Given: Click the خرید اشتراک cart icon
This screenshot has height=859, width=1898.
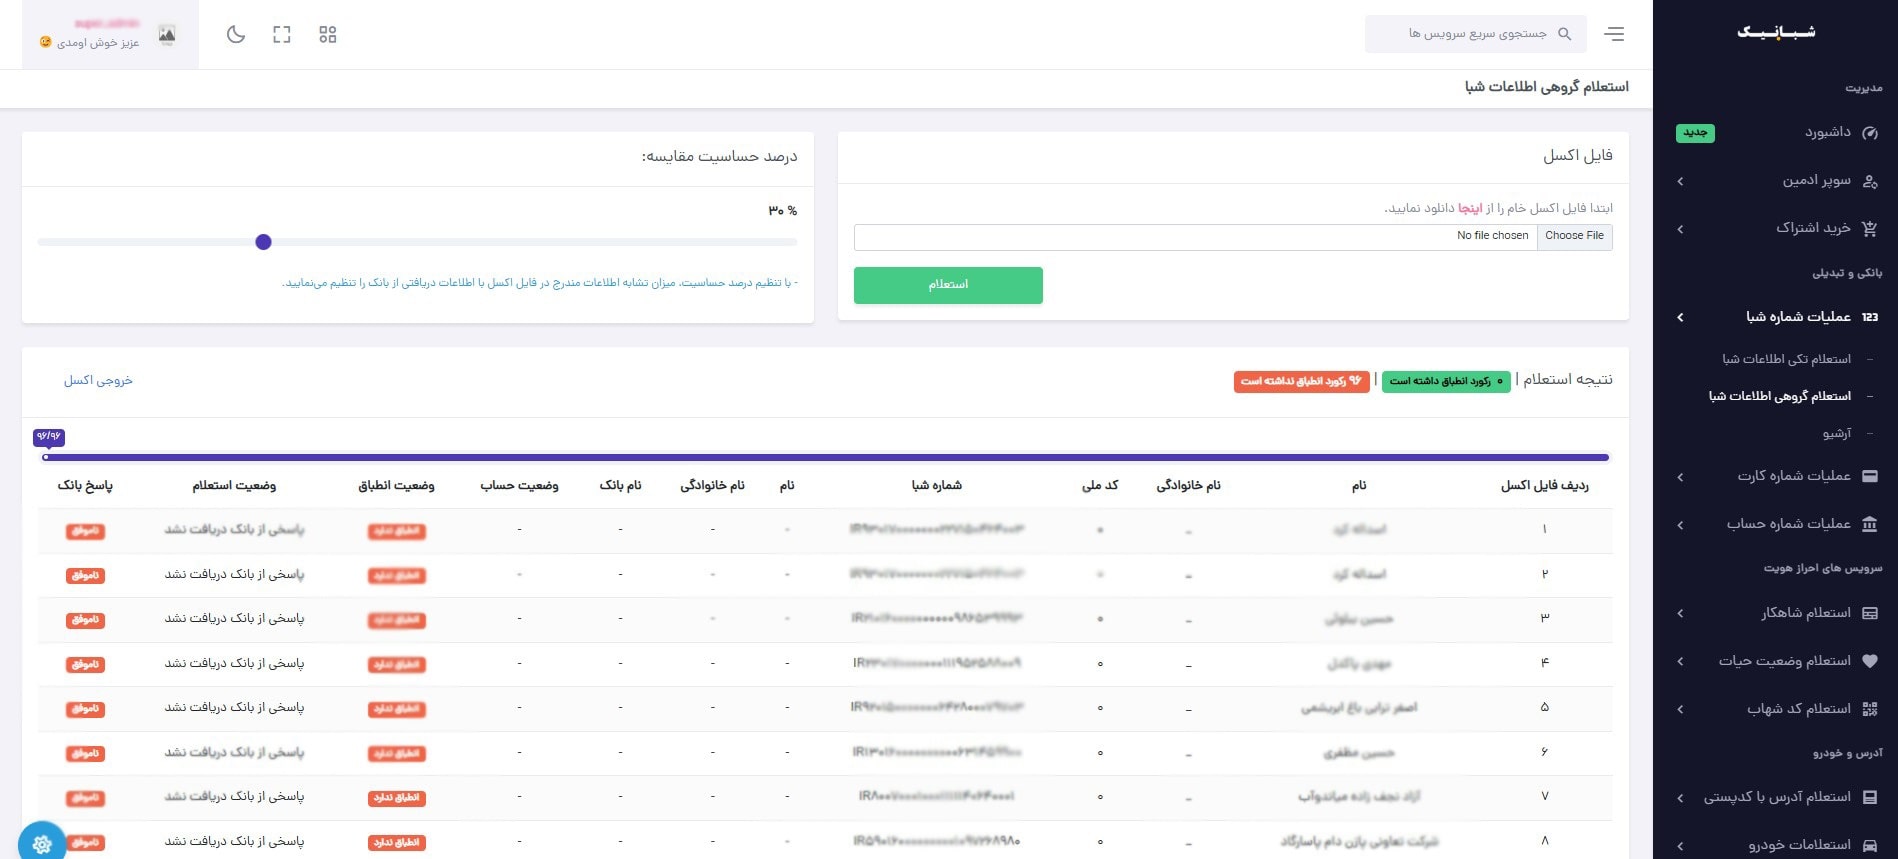Looking at the screenshot, I should pos(1871,228).
